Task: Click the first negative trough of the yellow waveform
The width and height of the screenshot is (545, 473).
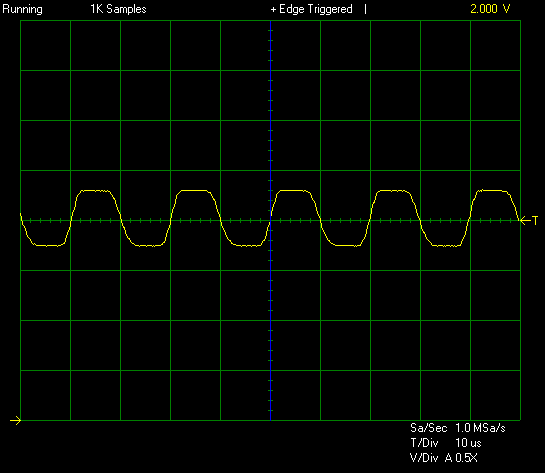Action: (x=48, y=245)
